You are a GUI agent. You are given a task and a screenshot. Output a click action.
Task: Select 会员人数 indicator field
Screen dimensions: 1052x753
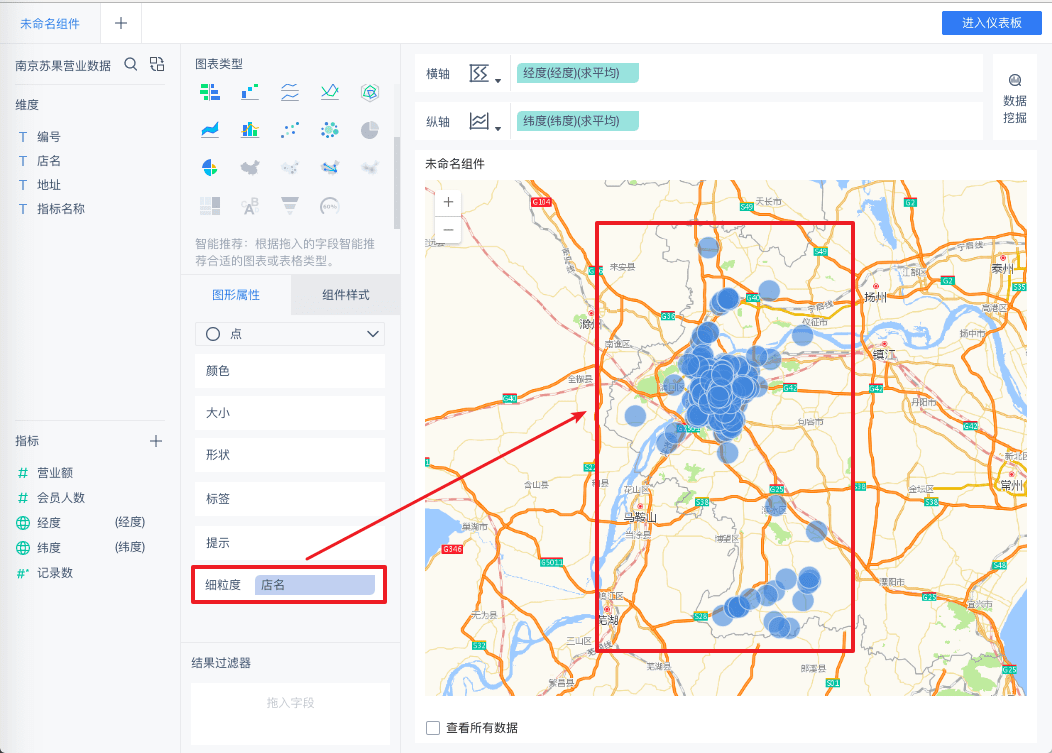[60, 498]
